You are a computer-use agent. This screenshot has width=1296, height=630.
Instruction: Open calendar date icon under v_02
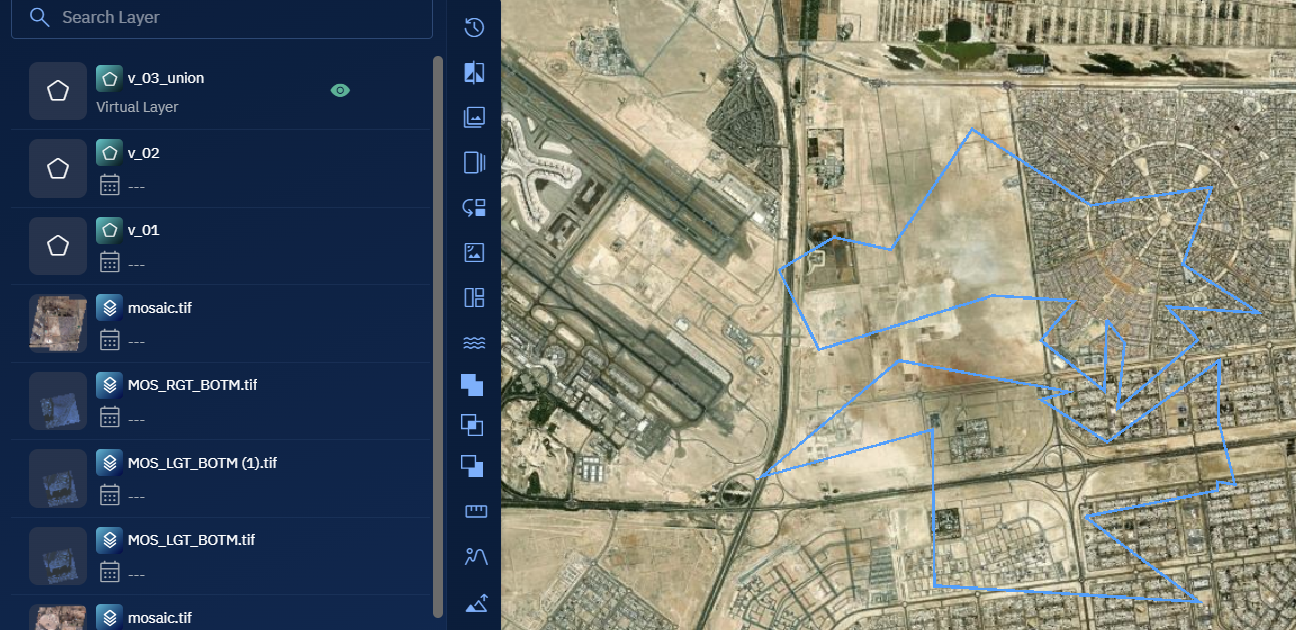tap(110, 185)
